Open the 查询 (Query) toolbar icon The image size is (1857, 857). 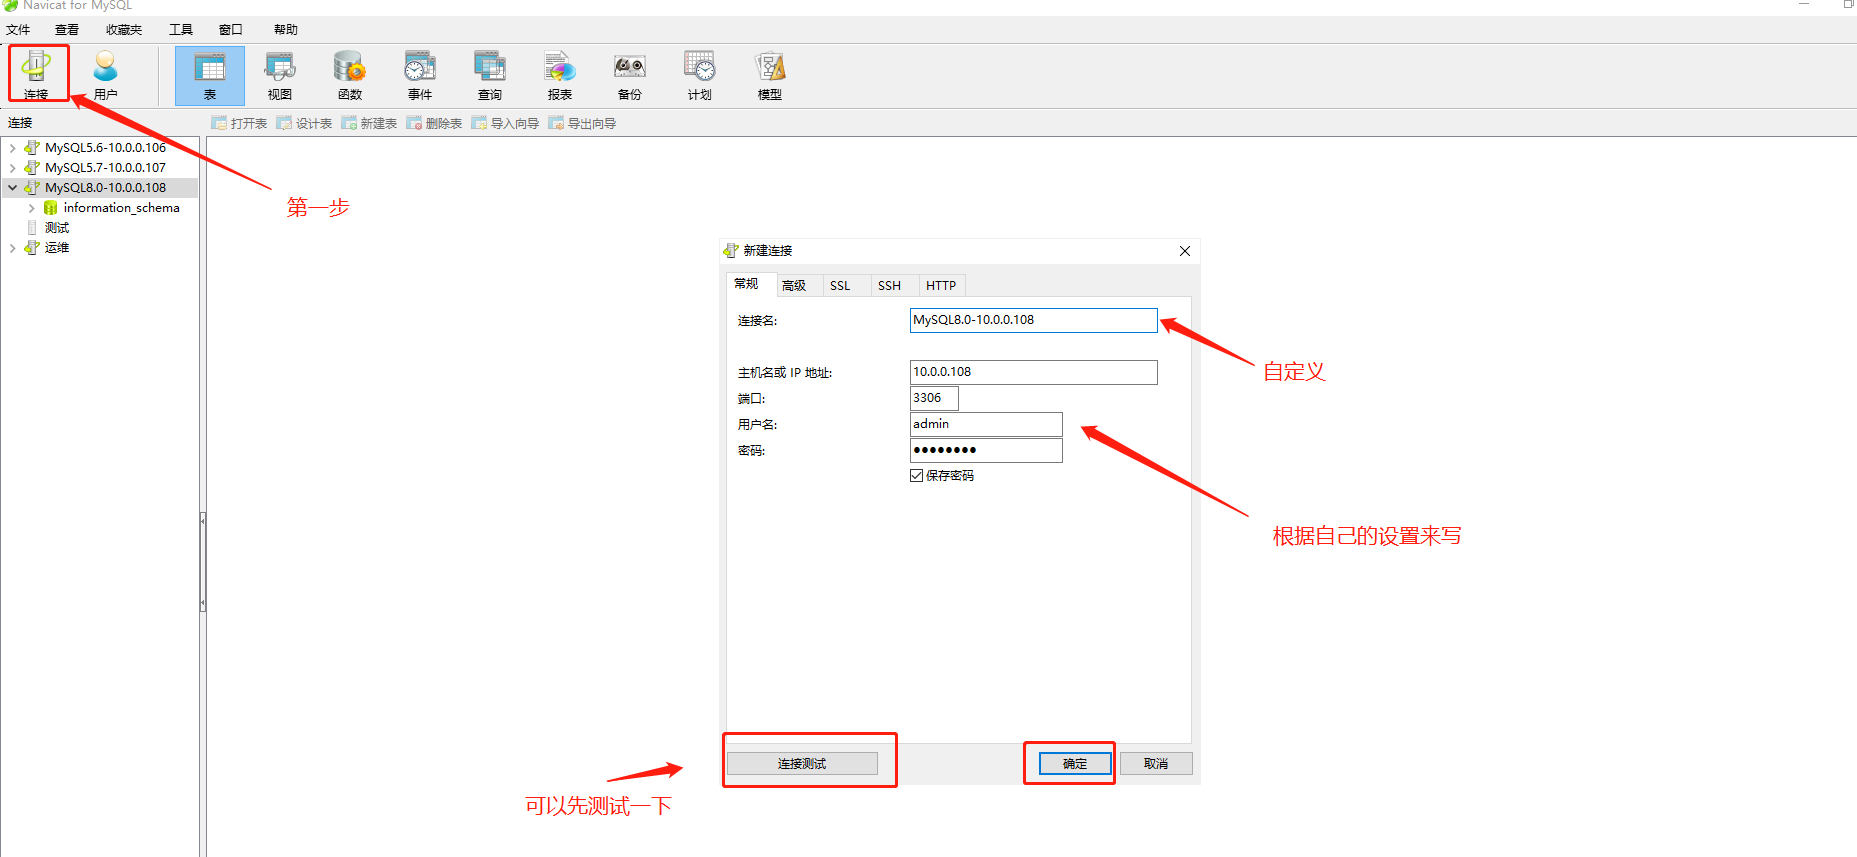490,75
